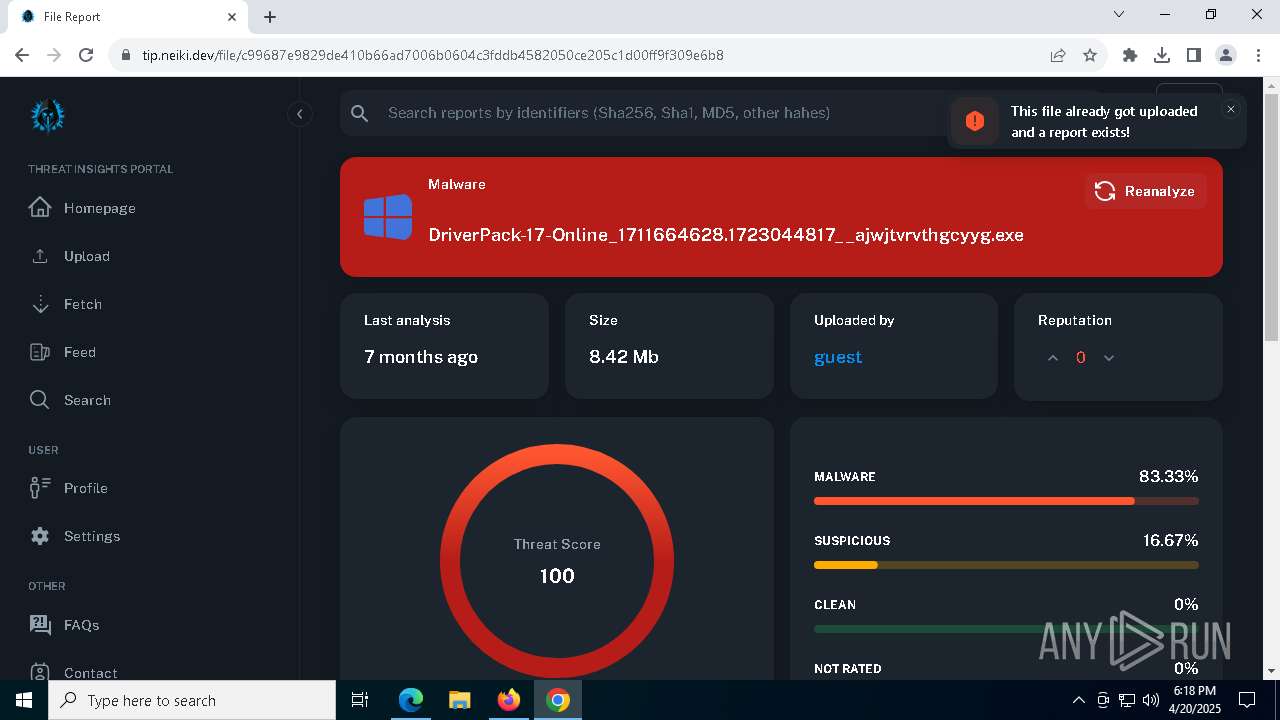Open the Profile page
This screenshot has height=720, width=1280.
coord(86,488)
